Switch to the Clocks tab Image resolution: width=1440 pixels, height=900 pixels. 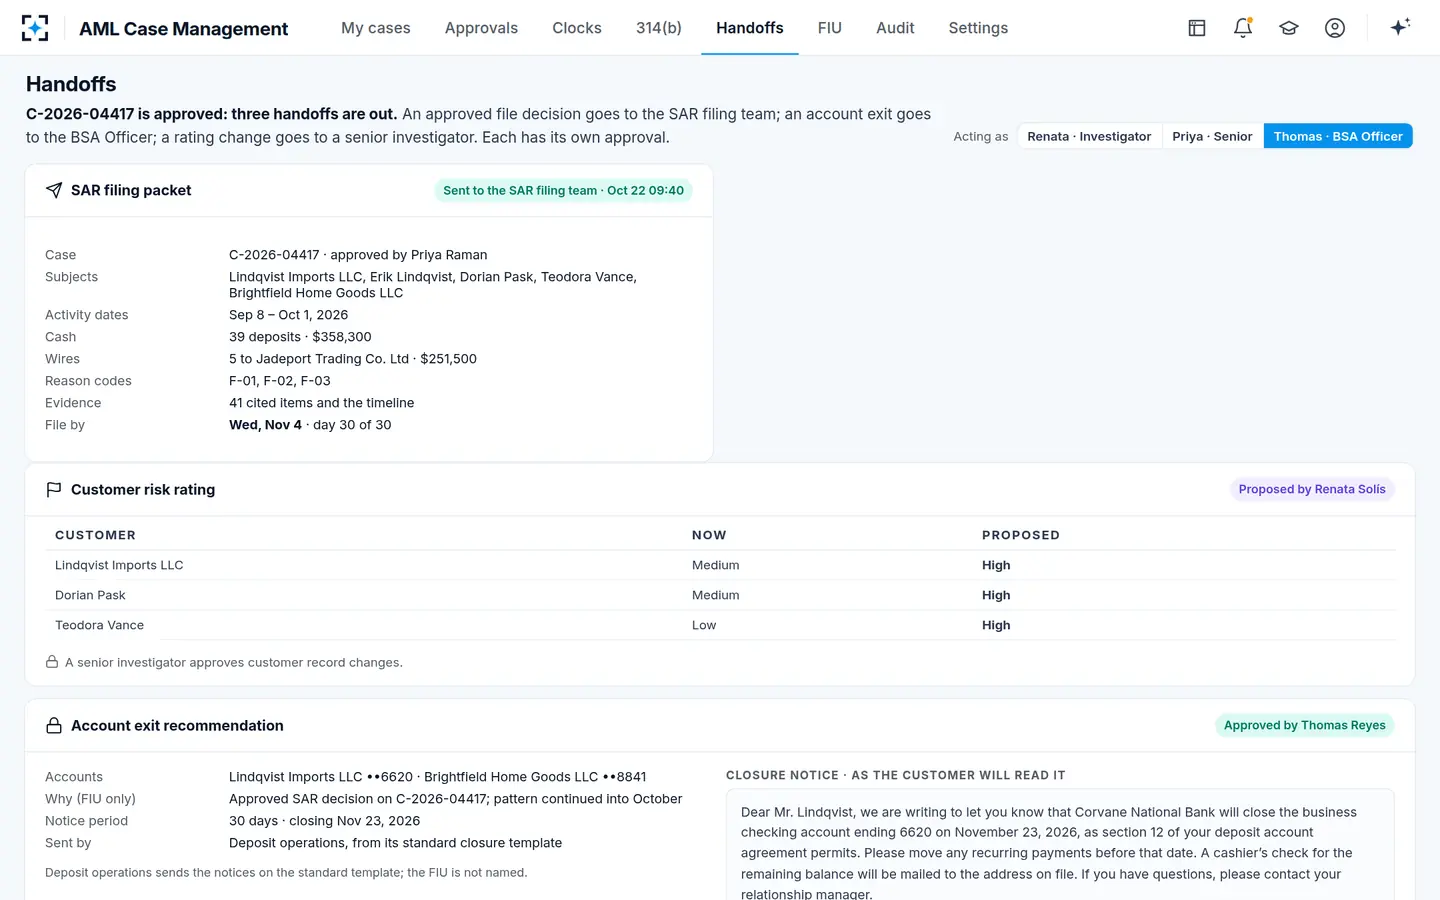577,28
